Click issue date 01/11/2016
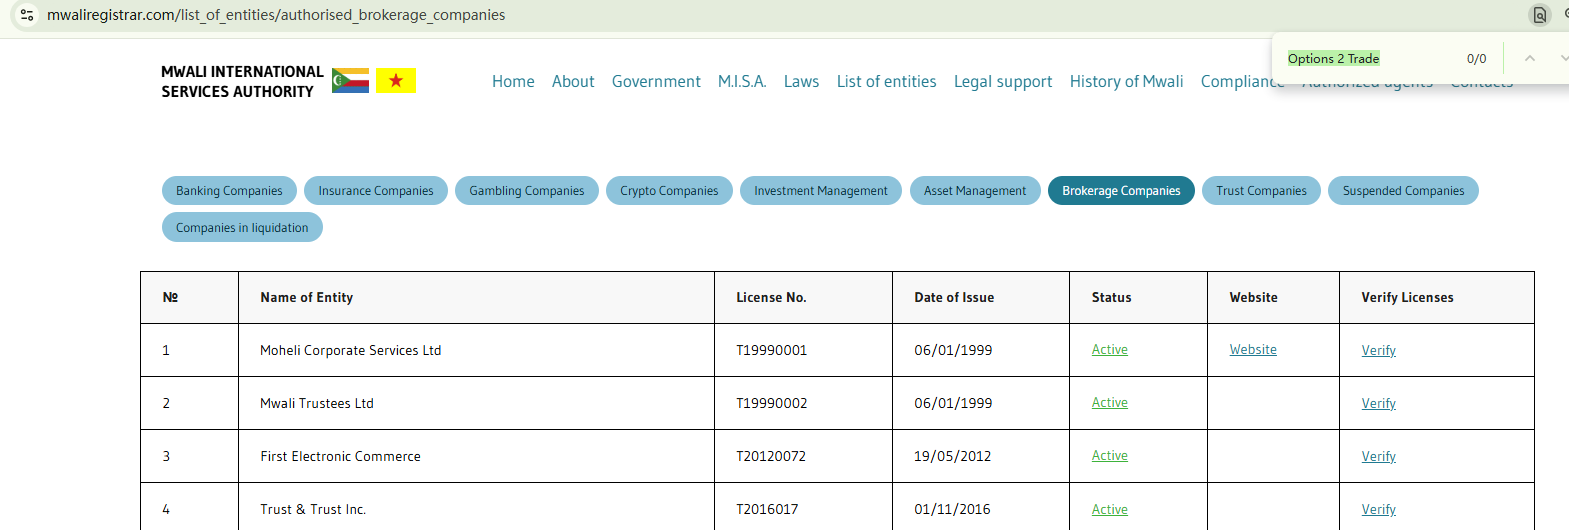Image resolution: width=1569 pixels, height=530 pixels. (953, 510)
